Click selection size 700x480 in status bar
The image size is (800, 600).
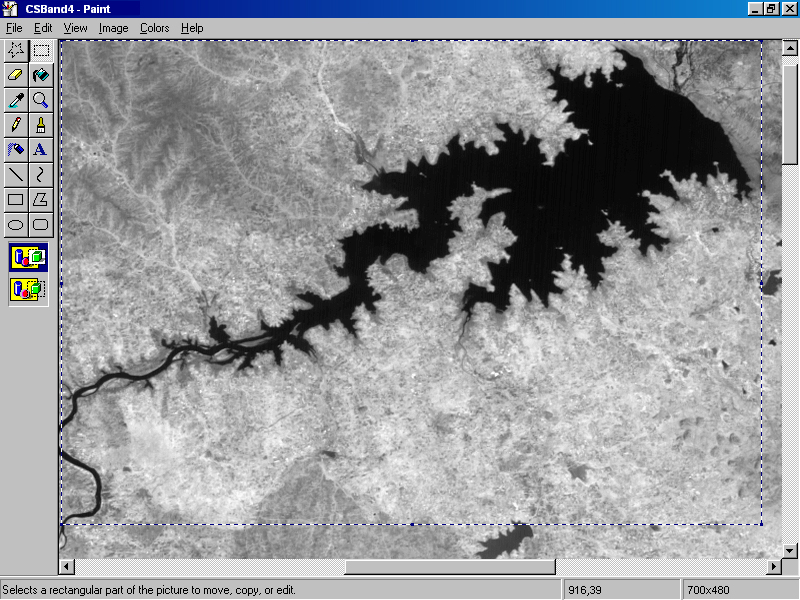click(708, 590)
